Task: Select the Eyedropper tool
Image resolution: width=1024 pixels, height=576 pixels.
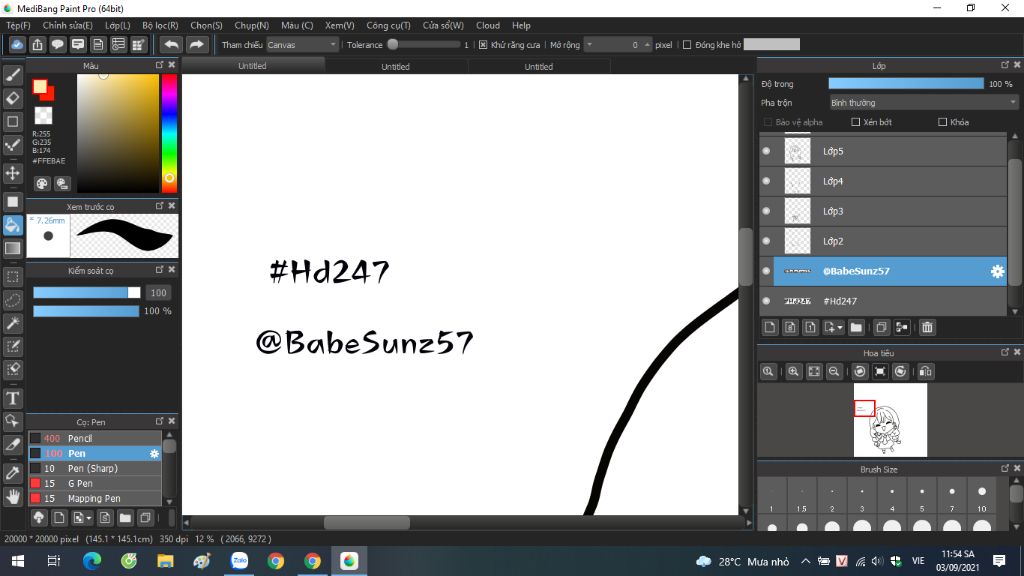Action: click(x=12, y=473)
